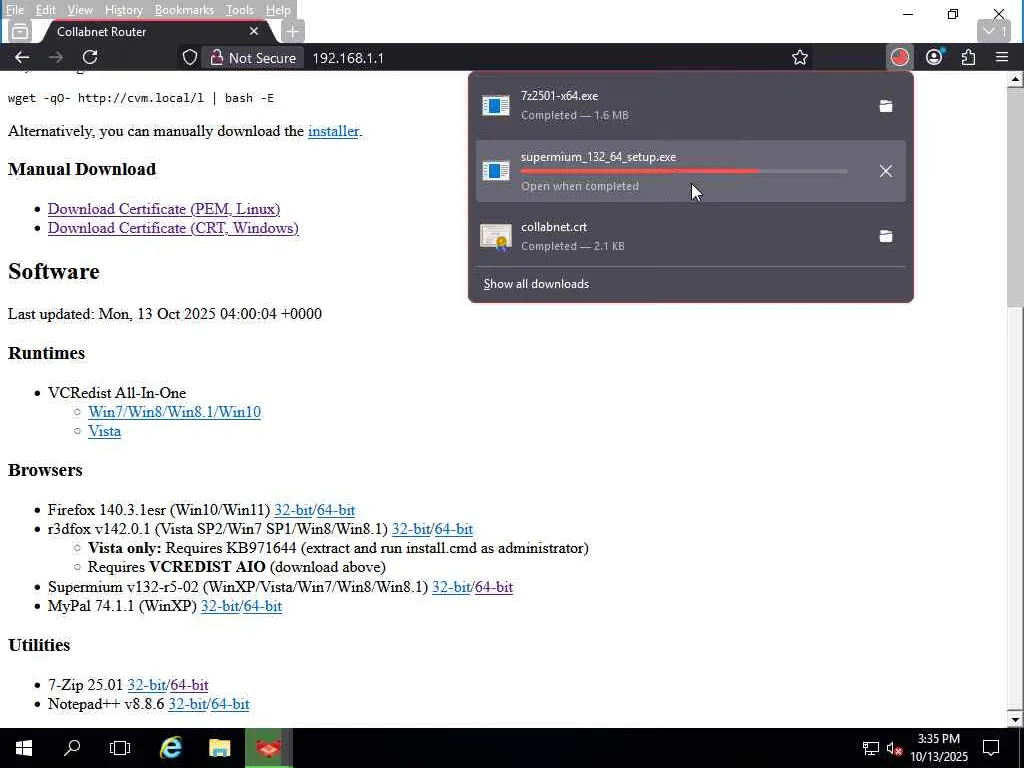The image size is (1024, 768).
Task: Open tracking protection shield icon
Action: coord(189,57)
